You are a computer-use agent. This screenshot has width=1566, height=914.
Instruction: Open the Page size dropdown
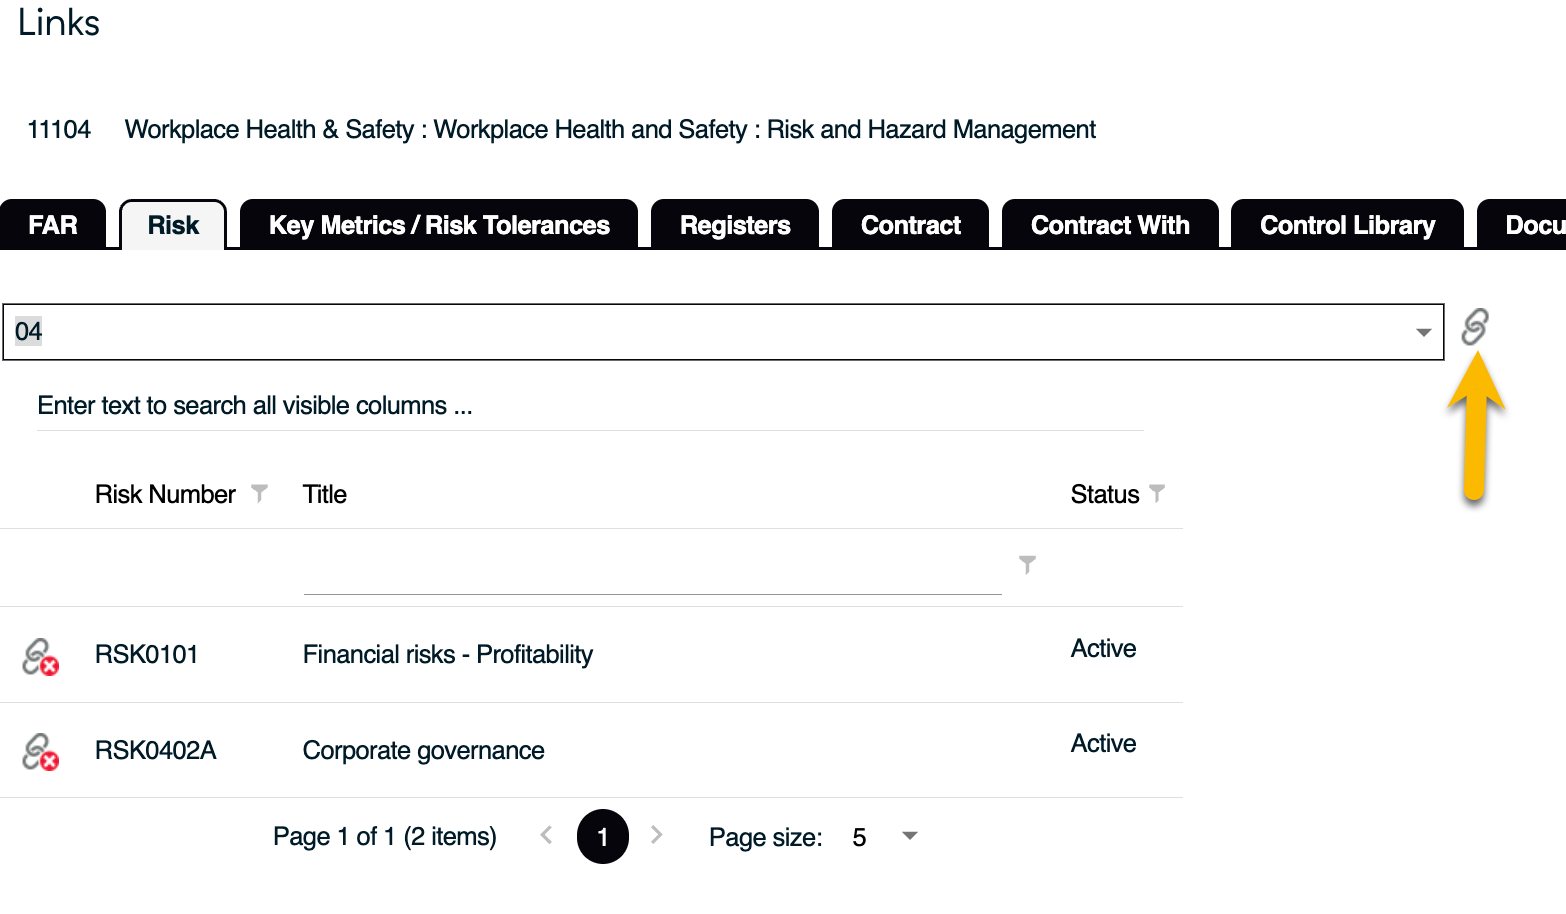(909, 836)
